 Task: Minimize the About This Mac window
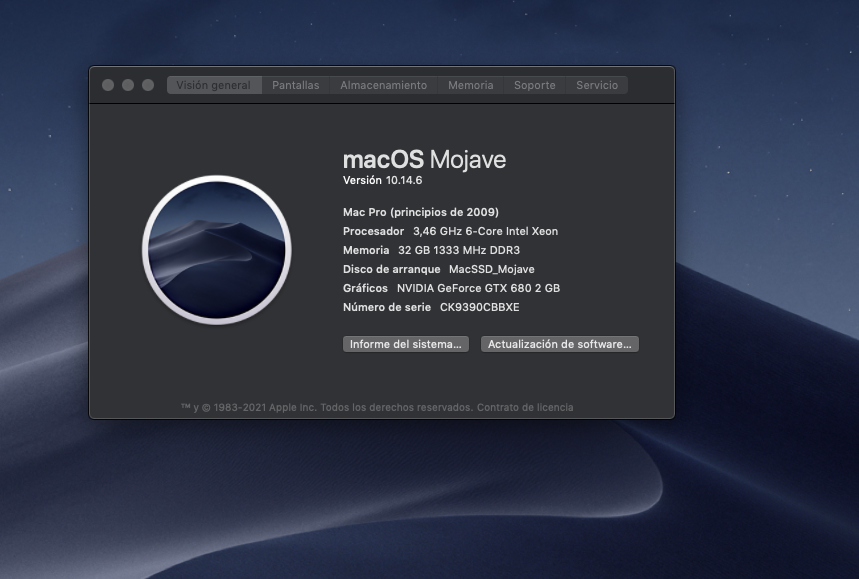pos(128,85)
